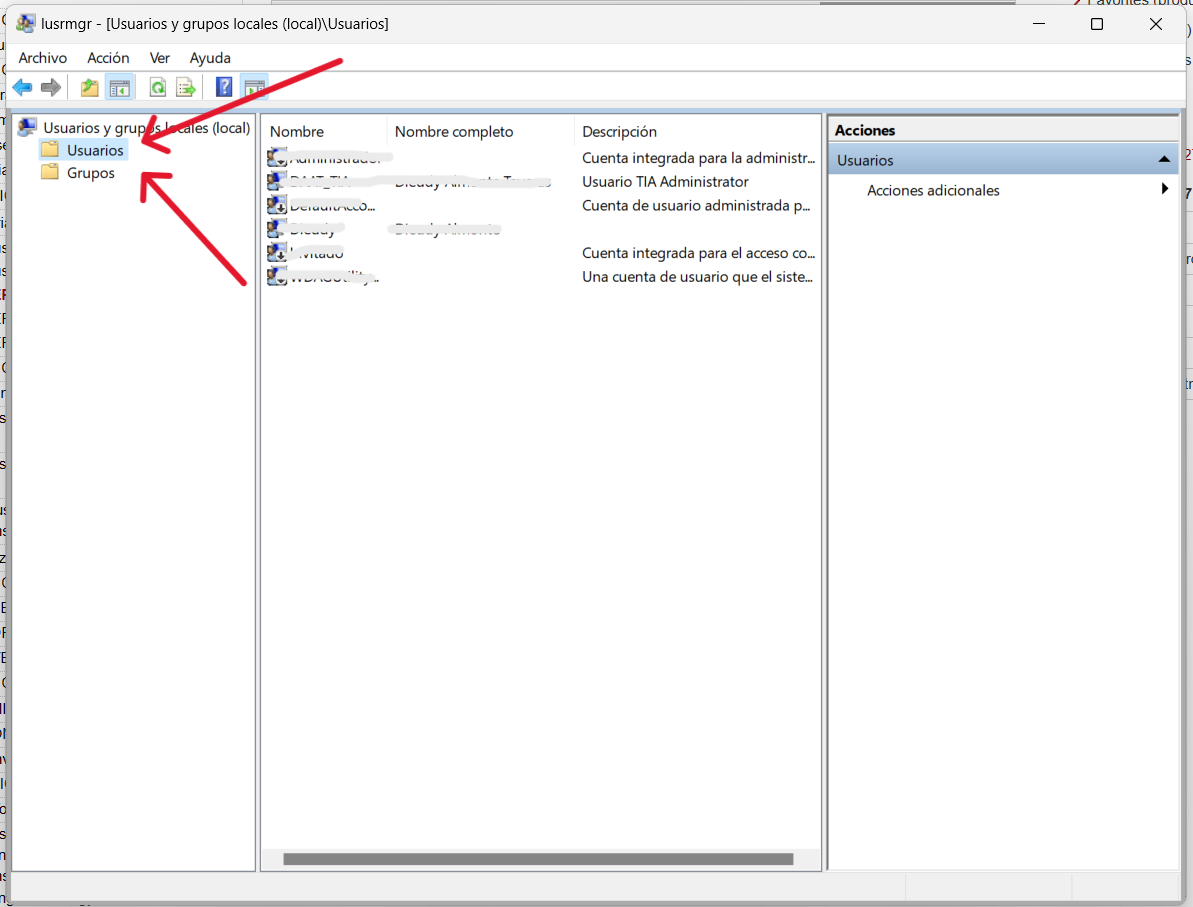Screen dimensions: 1193x907
Task: Click user icon of TIA Administrator row
Action: [277, 181]
